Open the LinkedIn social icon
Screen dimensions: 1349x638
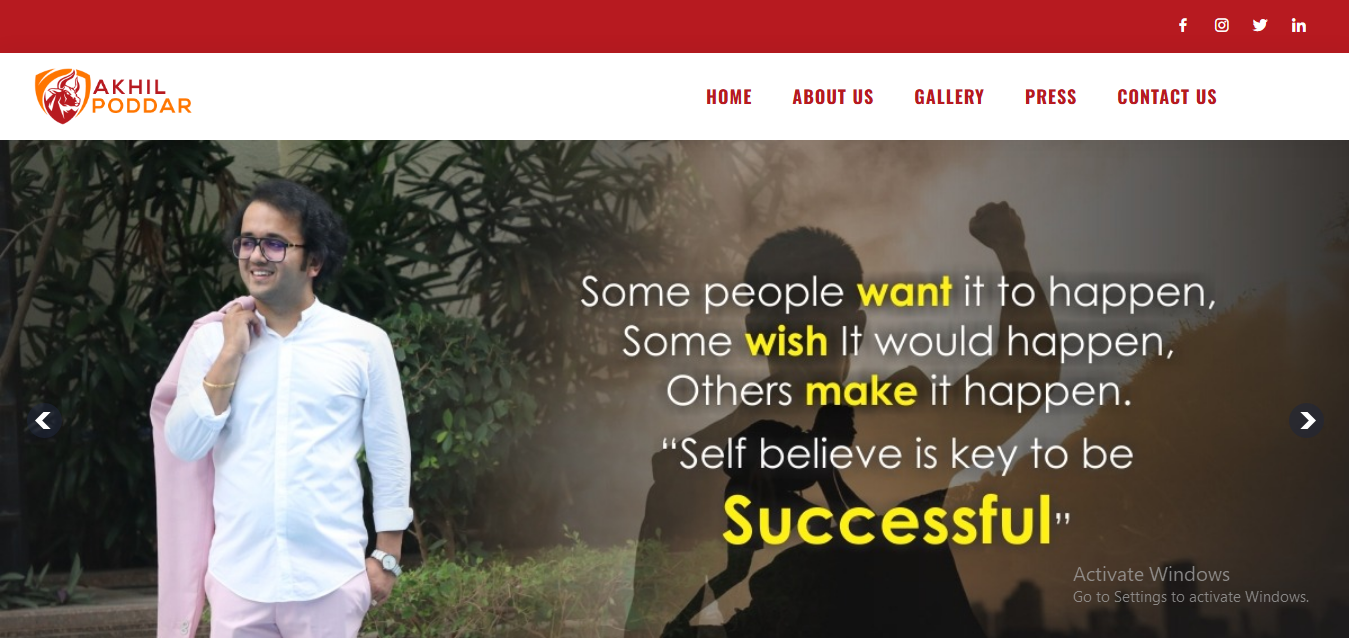1299,26
